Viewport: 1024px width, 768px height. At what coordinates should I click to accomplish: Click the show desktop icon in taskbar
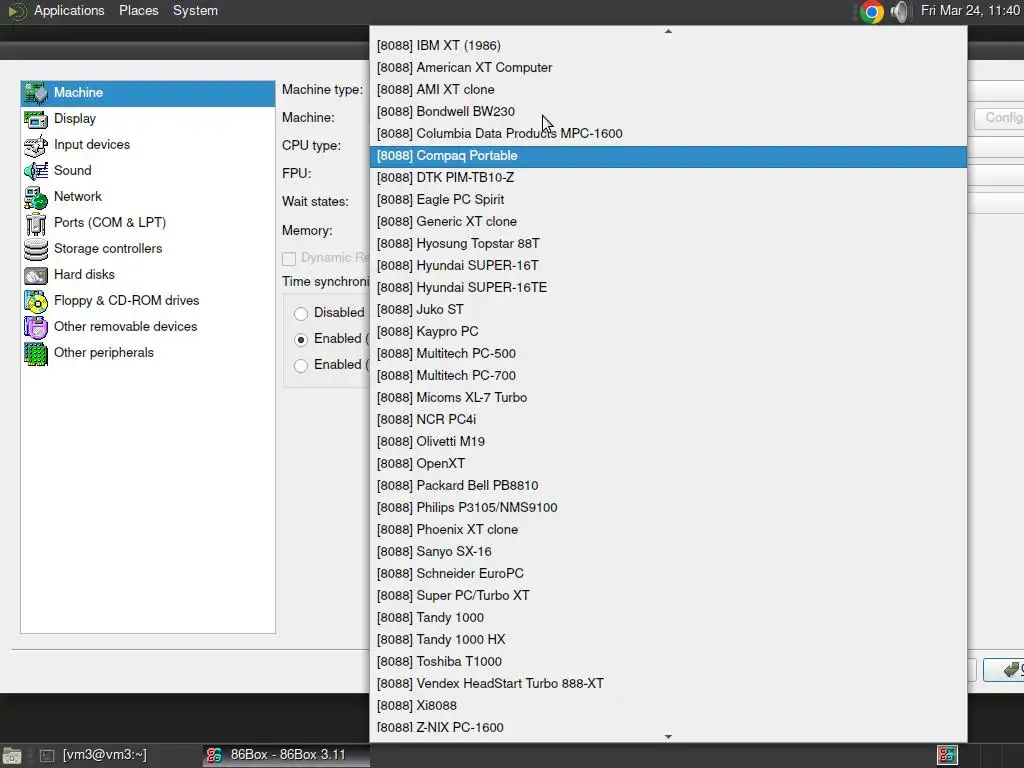(12, 756)
